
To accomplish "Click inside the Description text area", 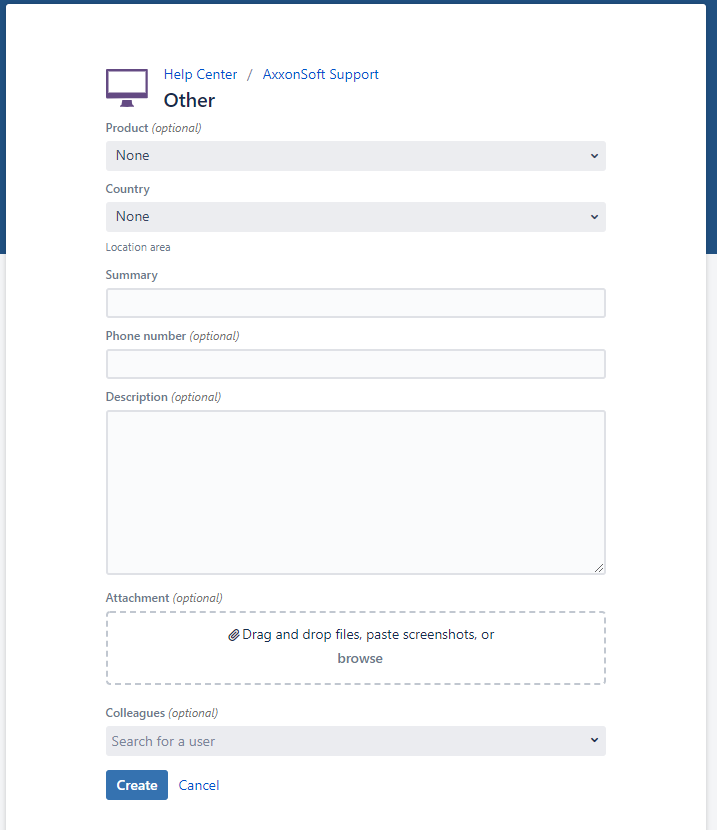I will (355, 492).
